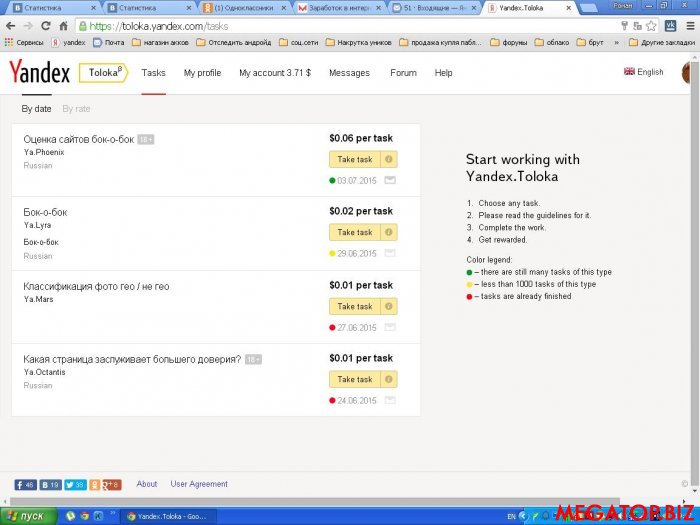Click the VK extension icon in toolbar

(x=670, y=26)
